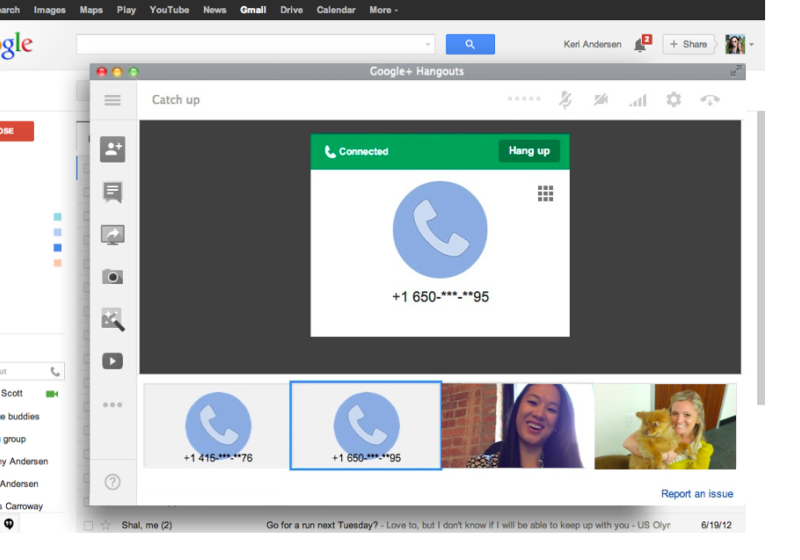The image size is (800, 560).
Task: Open the Hangouts hamburger menu
Action: pos(112,100)
